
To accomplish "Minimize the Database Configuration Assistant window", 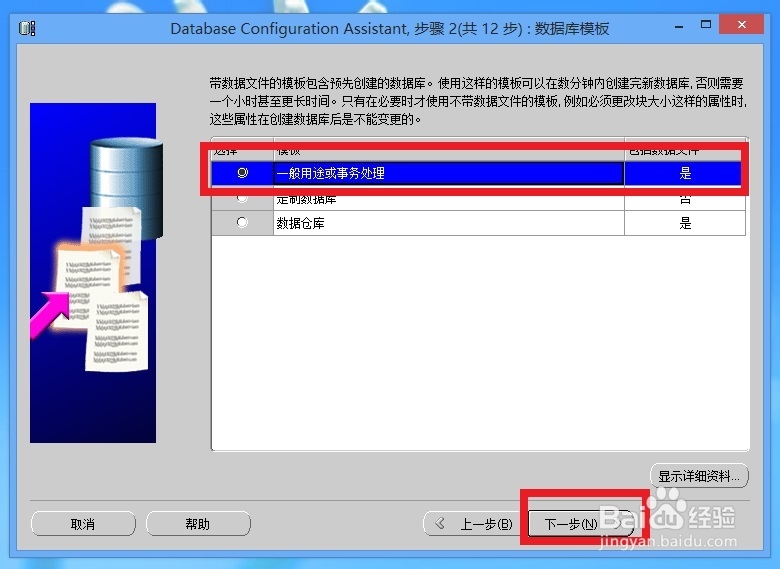I will 679,25.
